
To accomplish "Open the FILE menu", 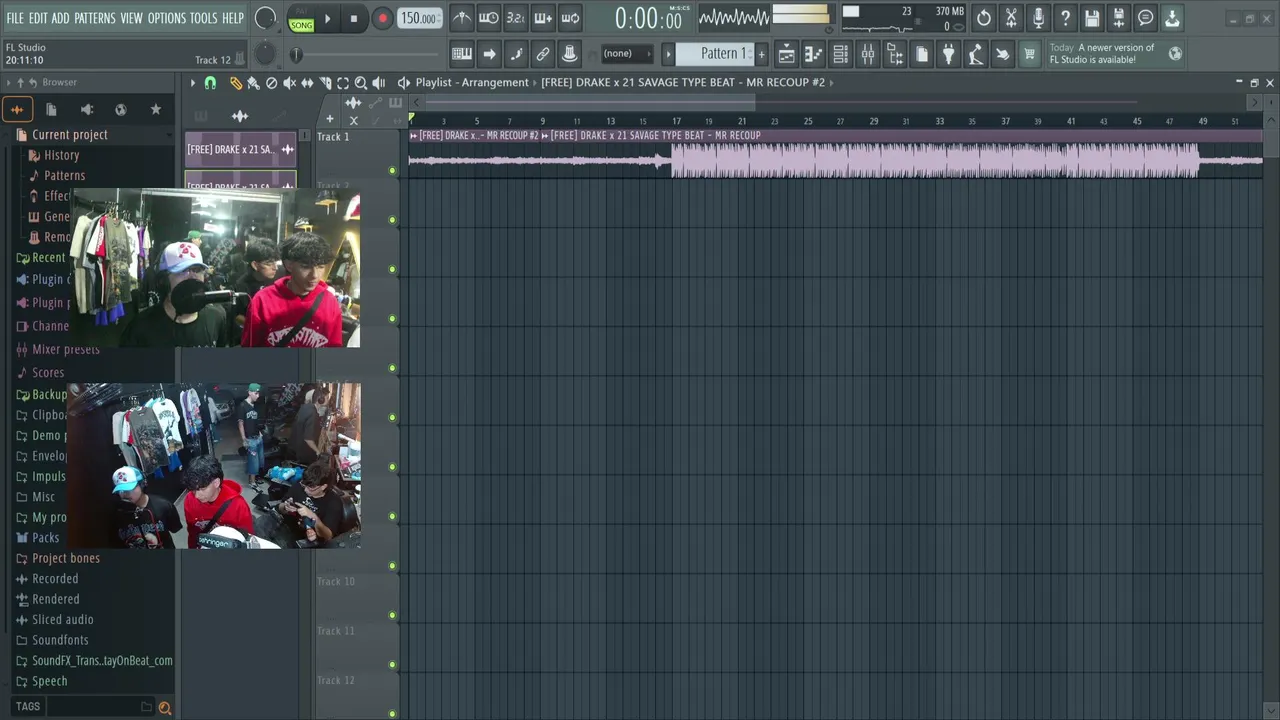I will click(15, 18).
